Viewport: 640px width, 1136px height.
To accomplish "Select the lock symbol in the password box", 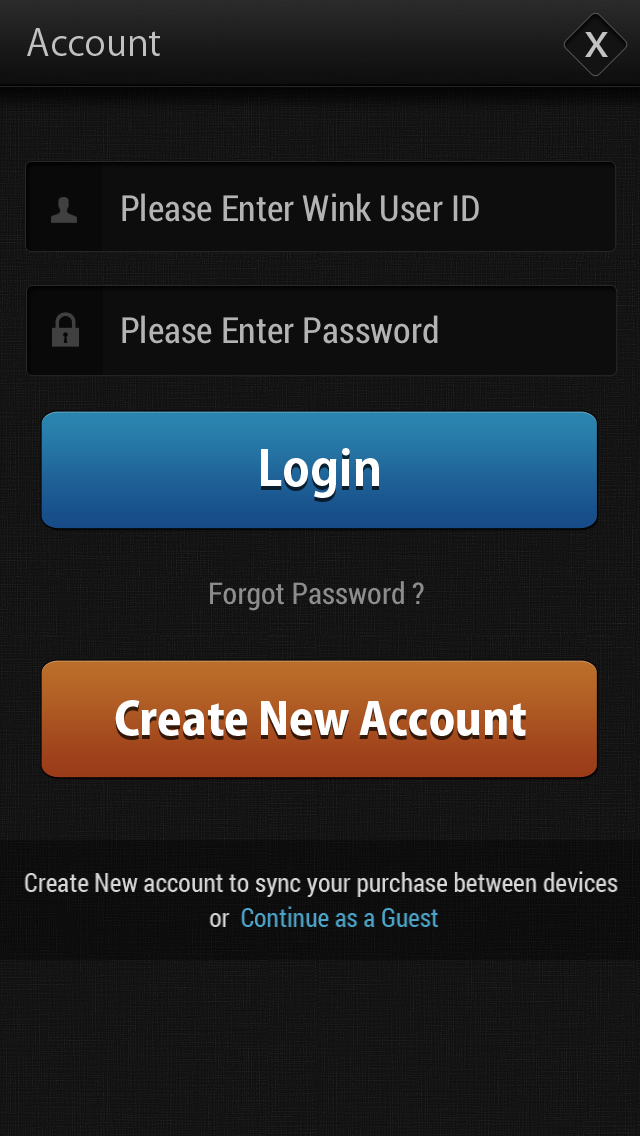I will (65, 330).
